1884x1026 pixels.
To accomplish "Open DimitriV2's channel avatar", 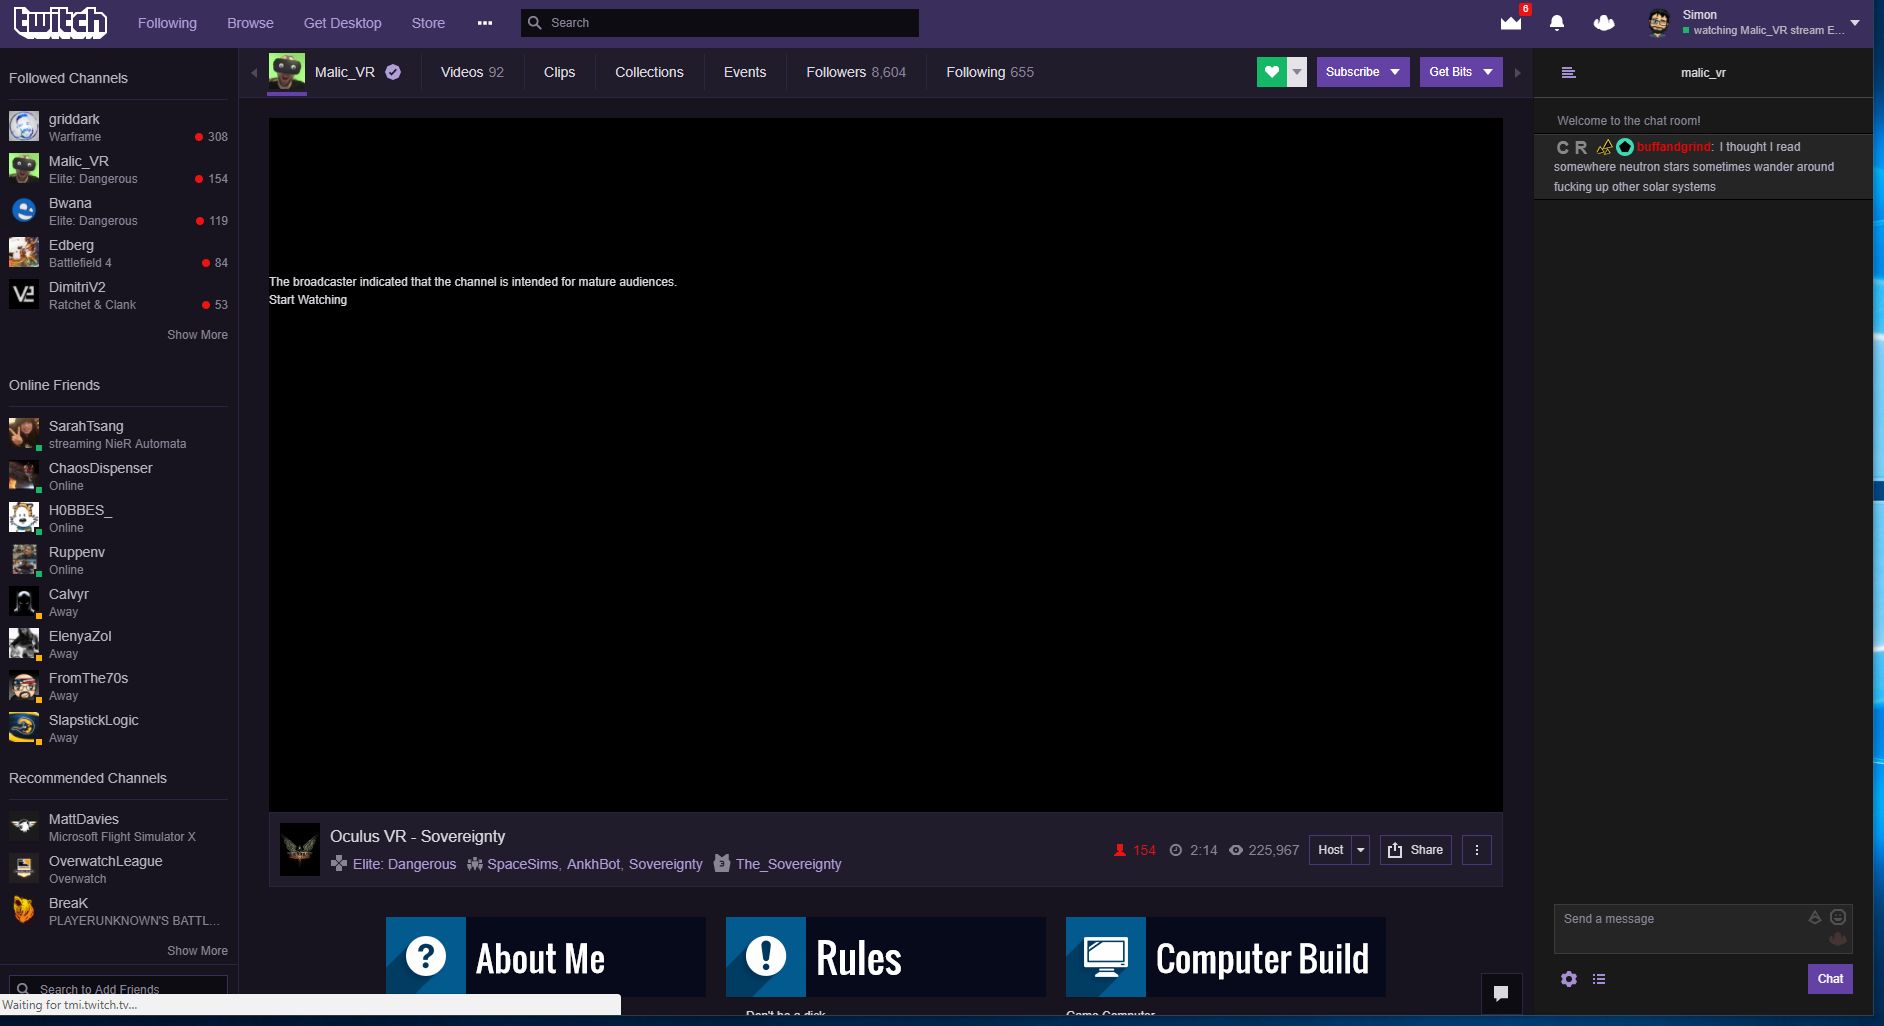I will 24,295.
